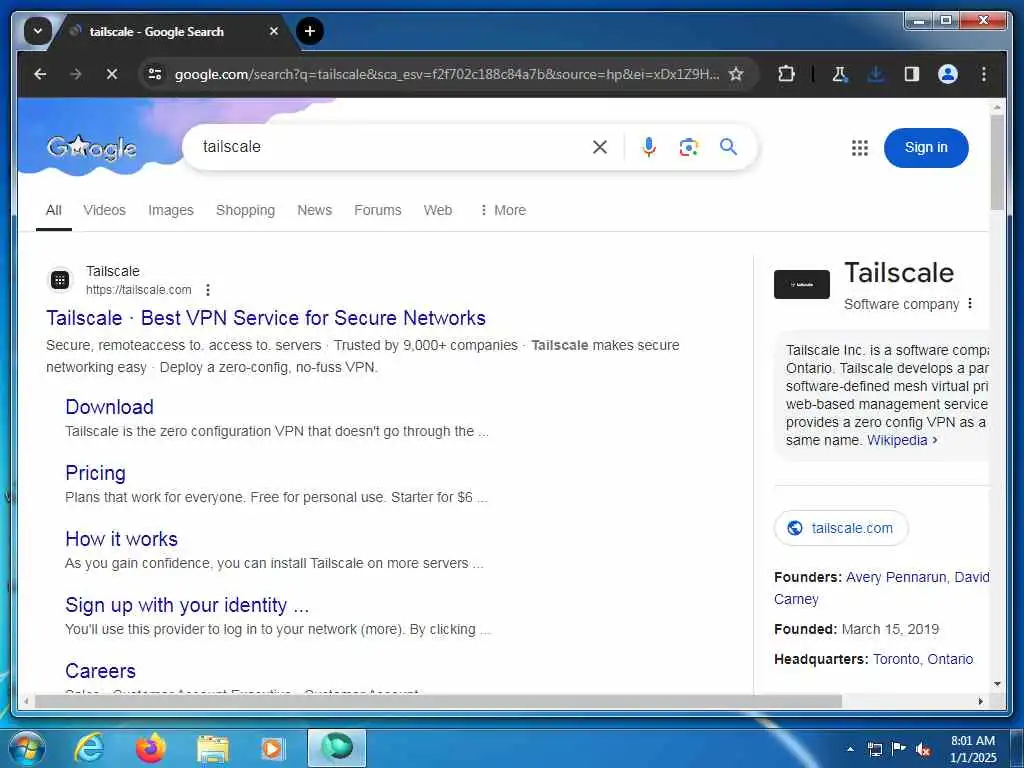Image resolution: width=1024 pixels, height=768 pixels.
Task: Open the browser three-dot menu
Action: click(x=984, y=74)
